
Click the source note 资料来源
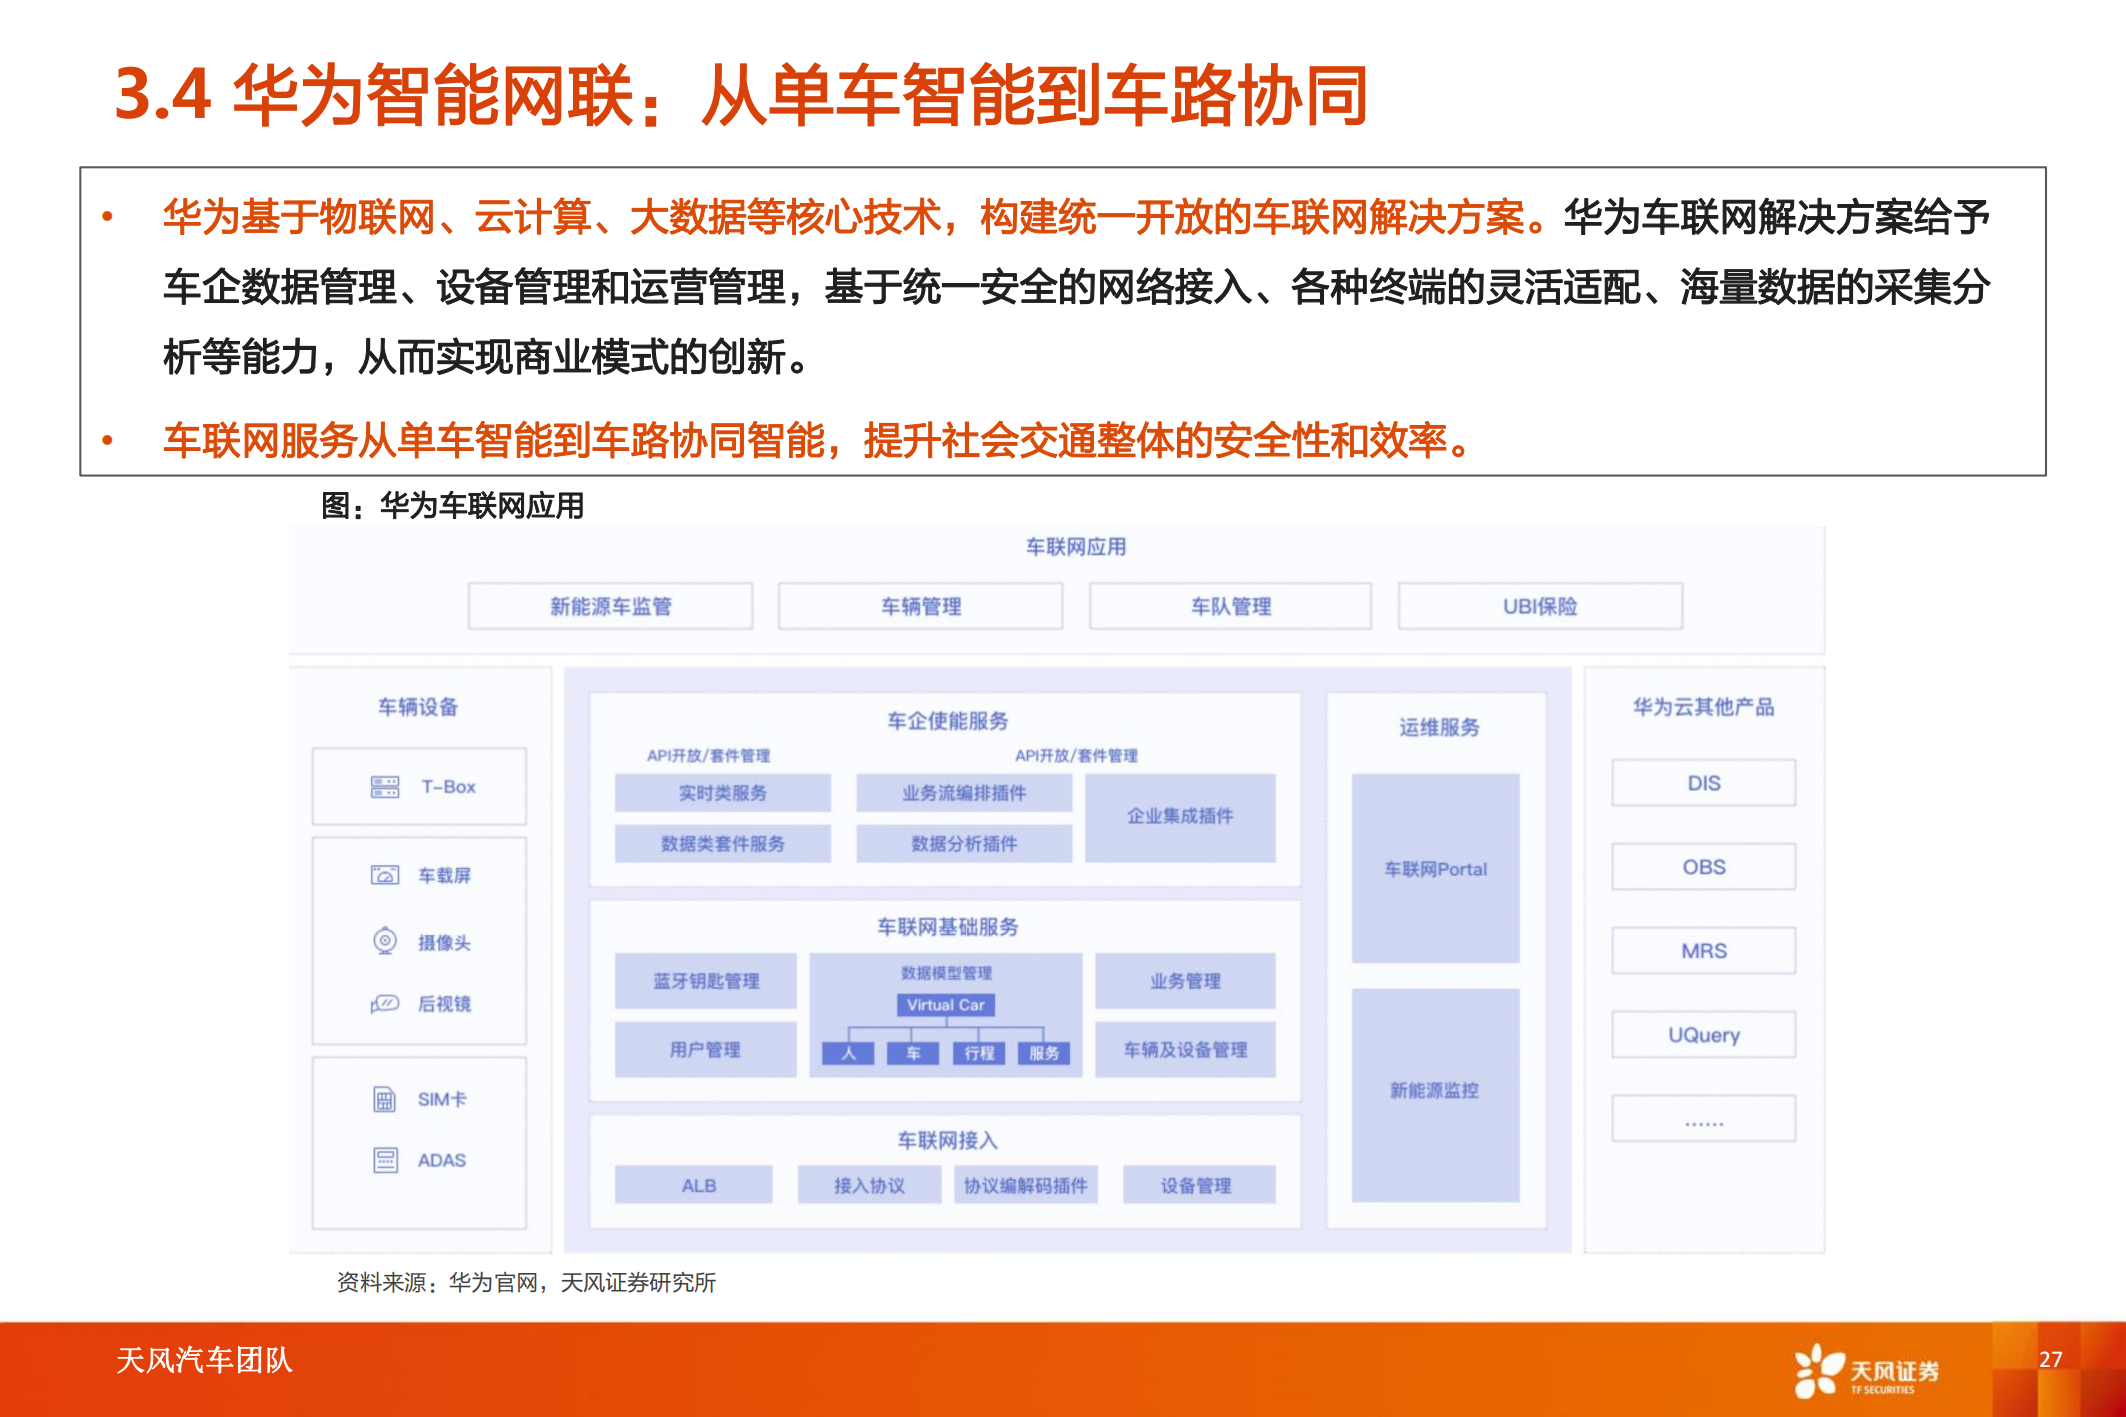click(526, 1282)
